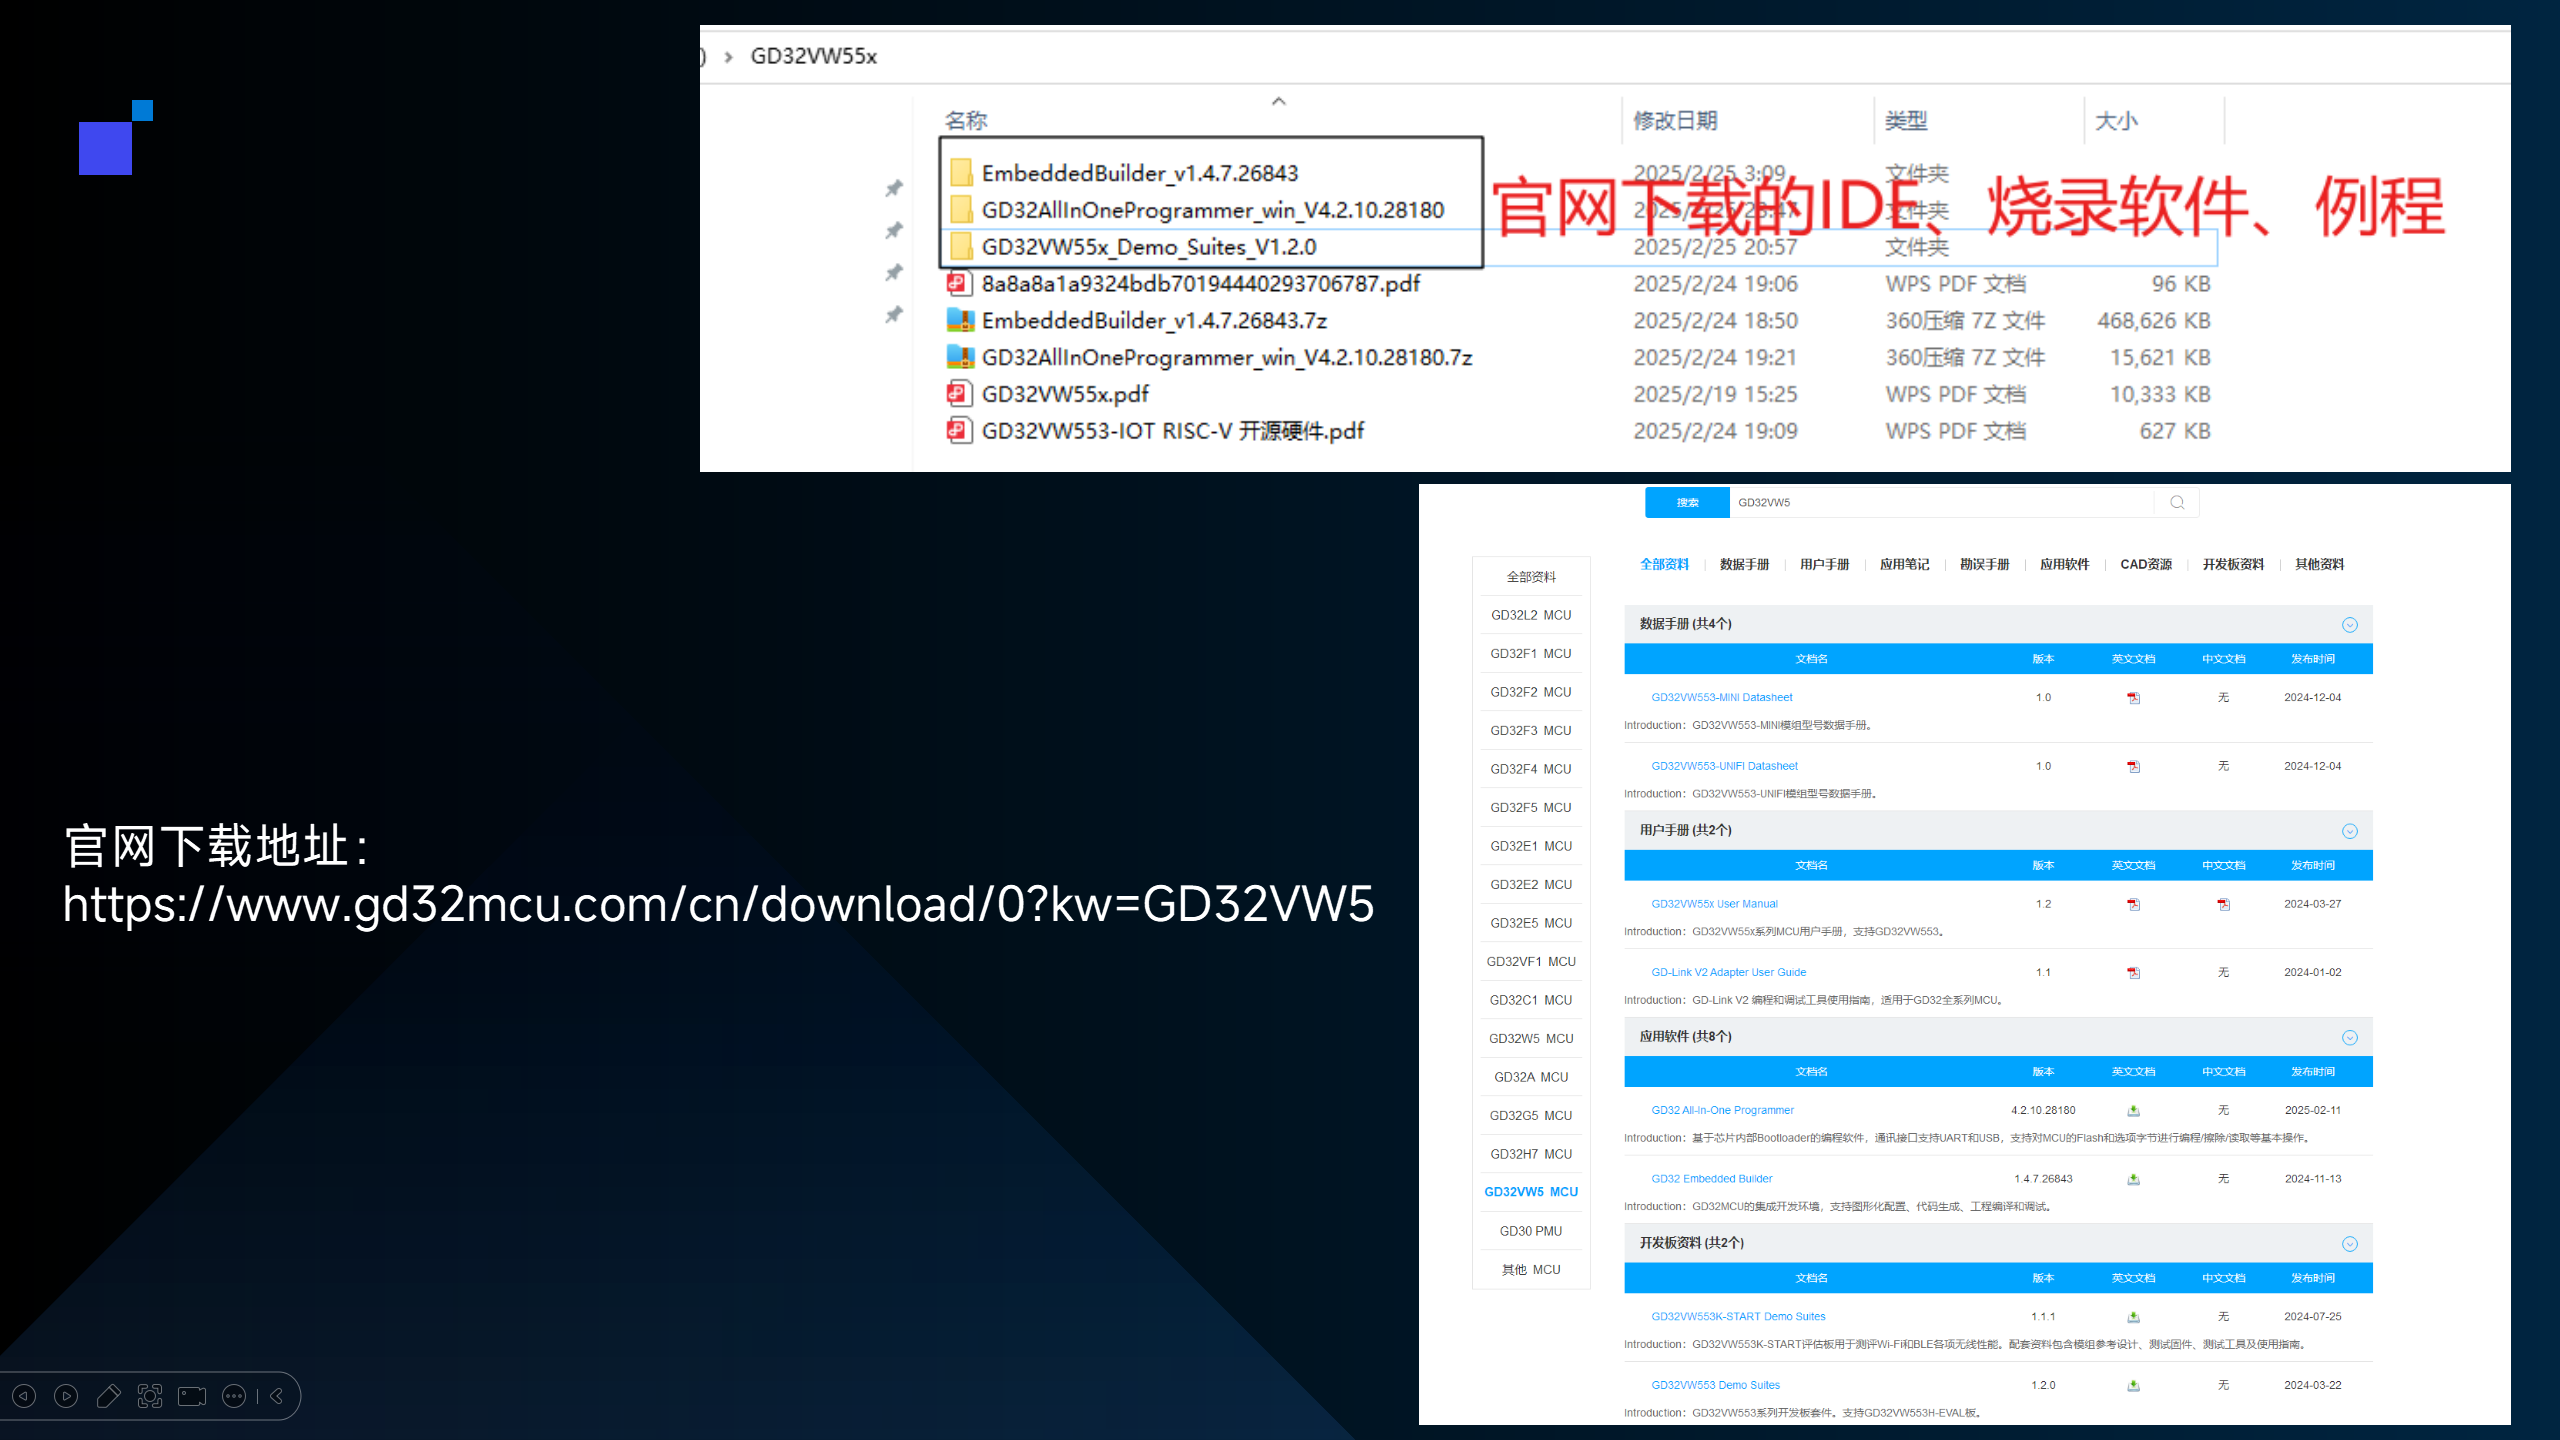This screenshot has width=2560, height=1440.
Task: Collapse the slideshow control toolbar
Action: pyautogui.click(x=277, y=1396)
